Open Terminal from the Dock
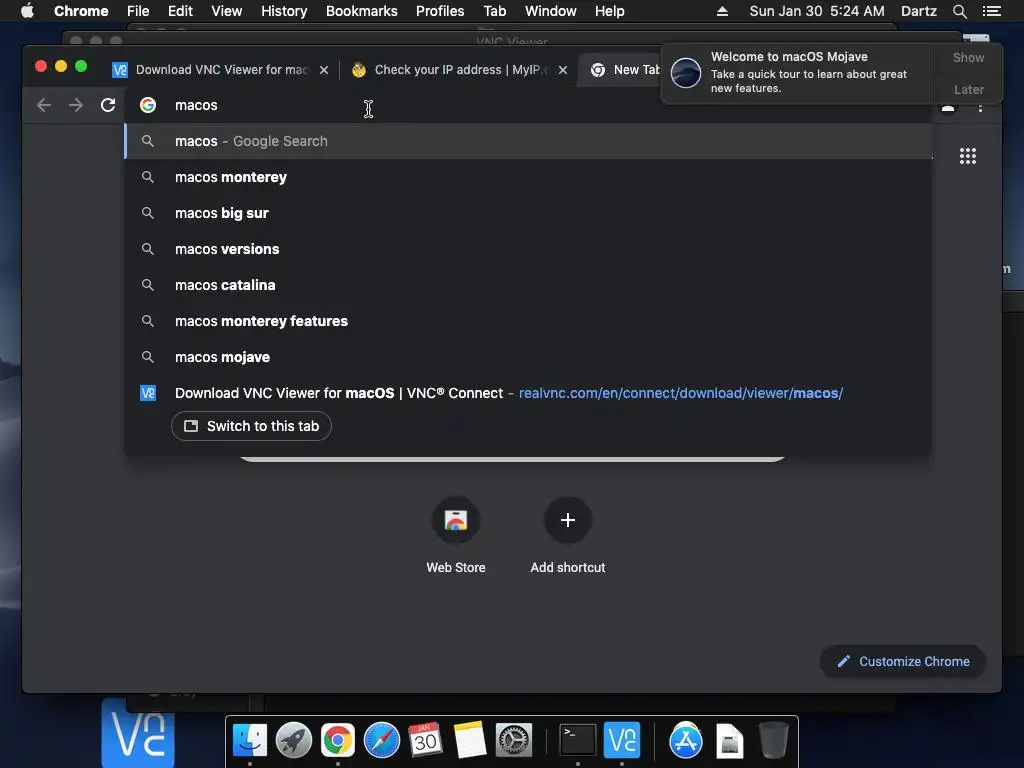1024x768 pixels. click(x=578, y=740)
